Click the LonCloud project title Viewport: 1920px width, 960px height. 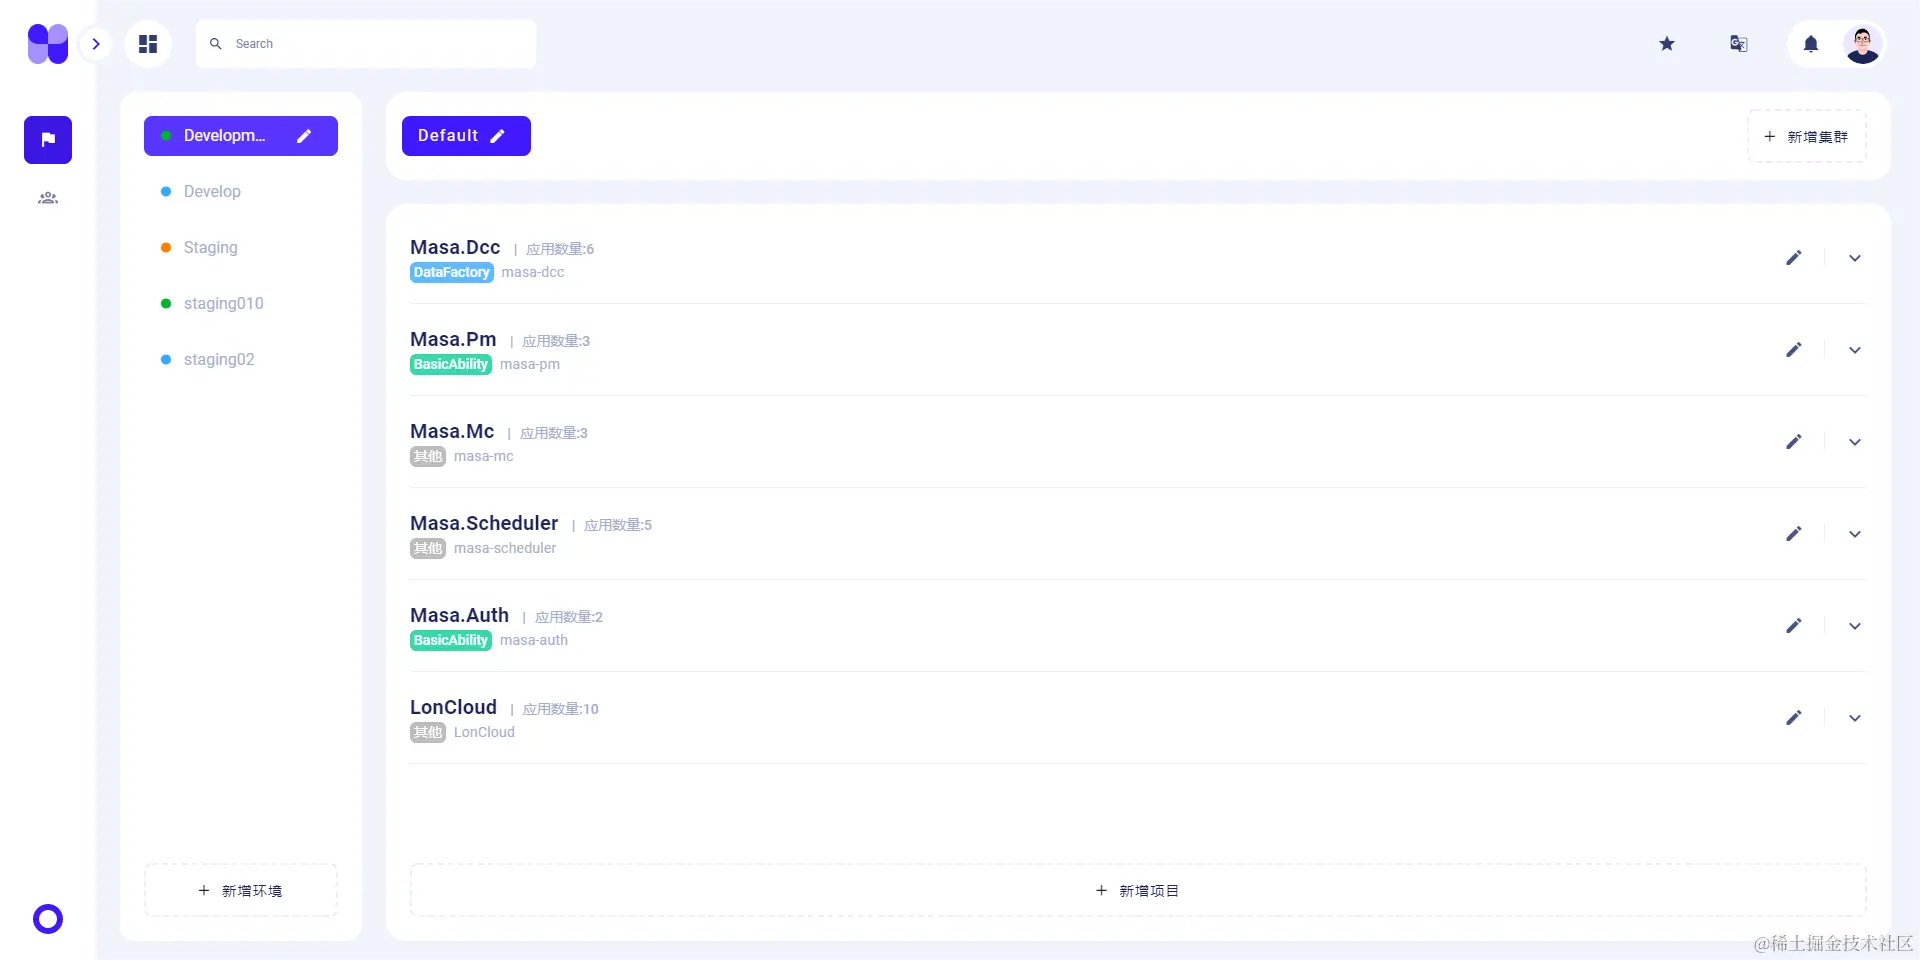point(453,707)
